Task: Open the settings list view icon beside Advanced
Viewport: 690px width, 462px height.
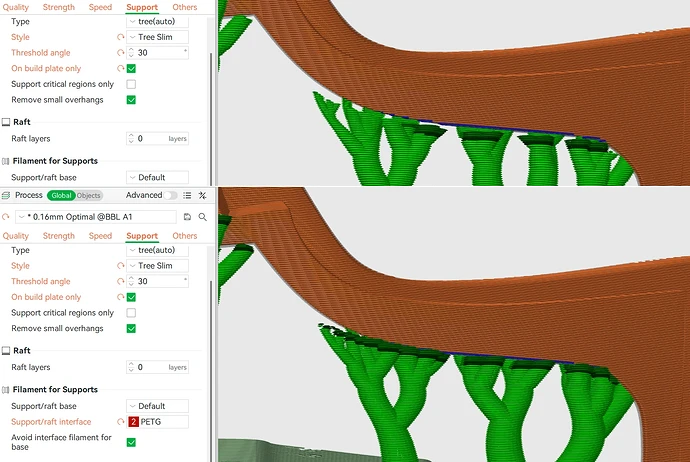Action: pos(187,195)
